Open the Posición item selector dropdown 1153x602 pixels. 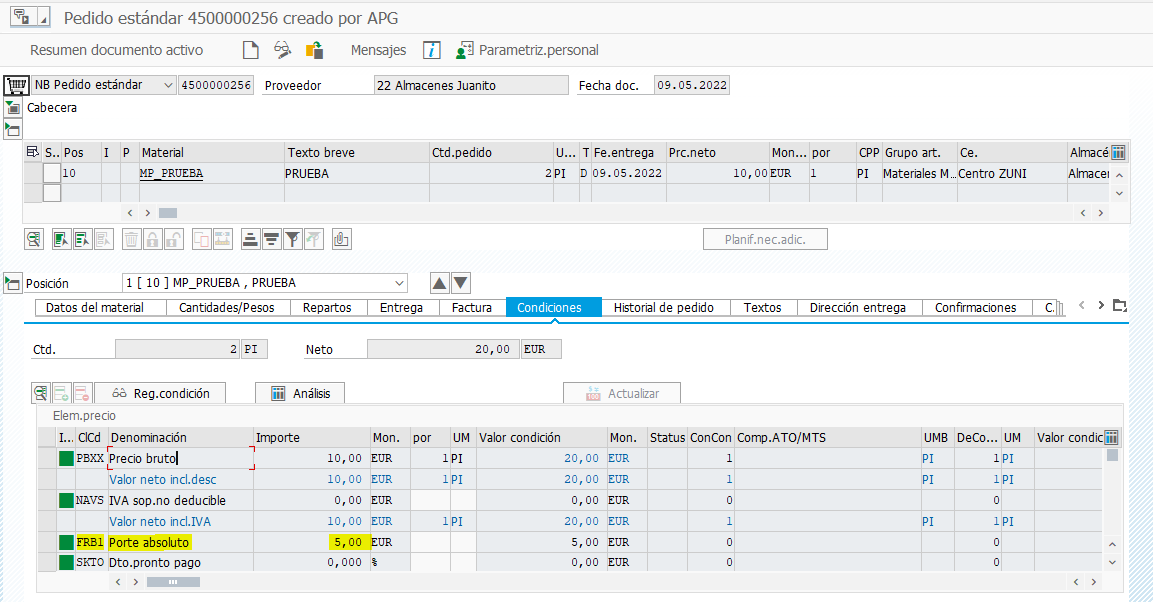pyautogui.click(x=399, y=283)
